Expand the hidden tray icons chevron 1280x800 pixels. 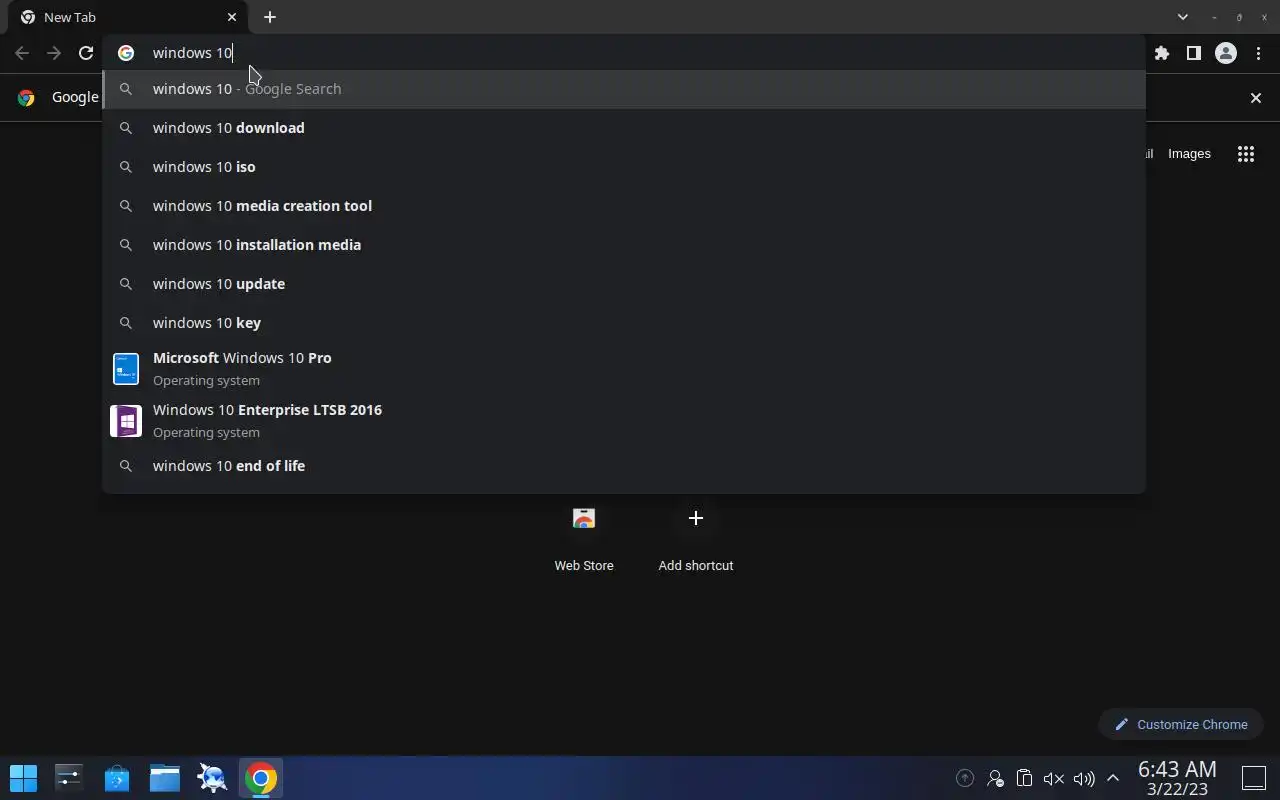tap(1112, 778)
